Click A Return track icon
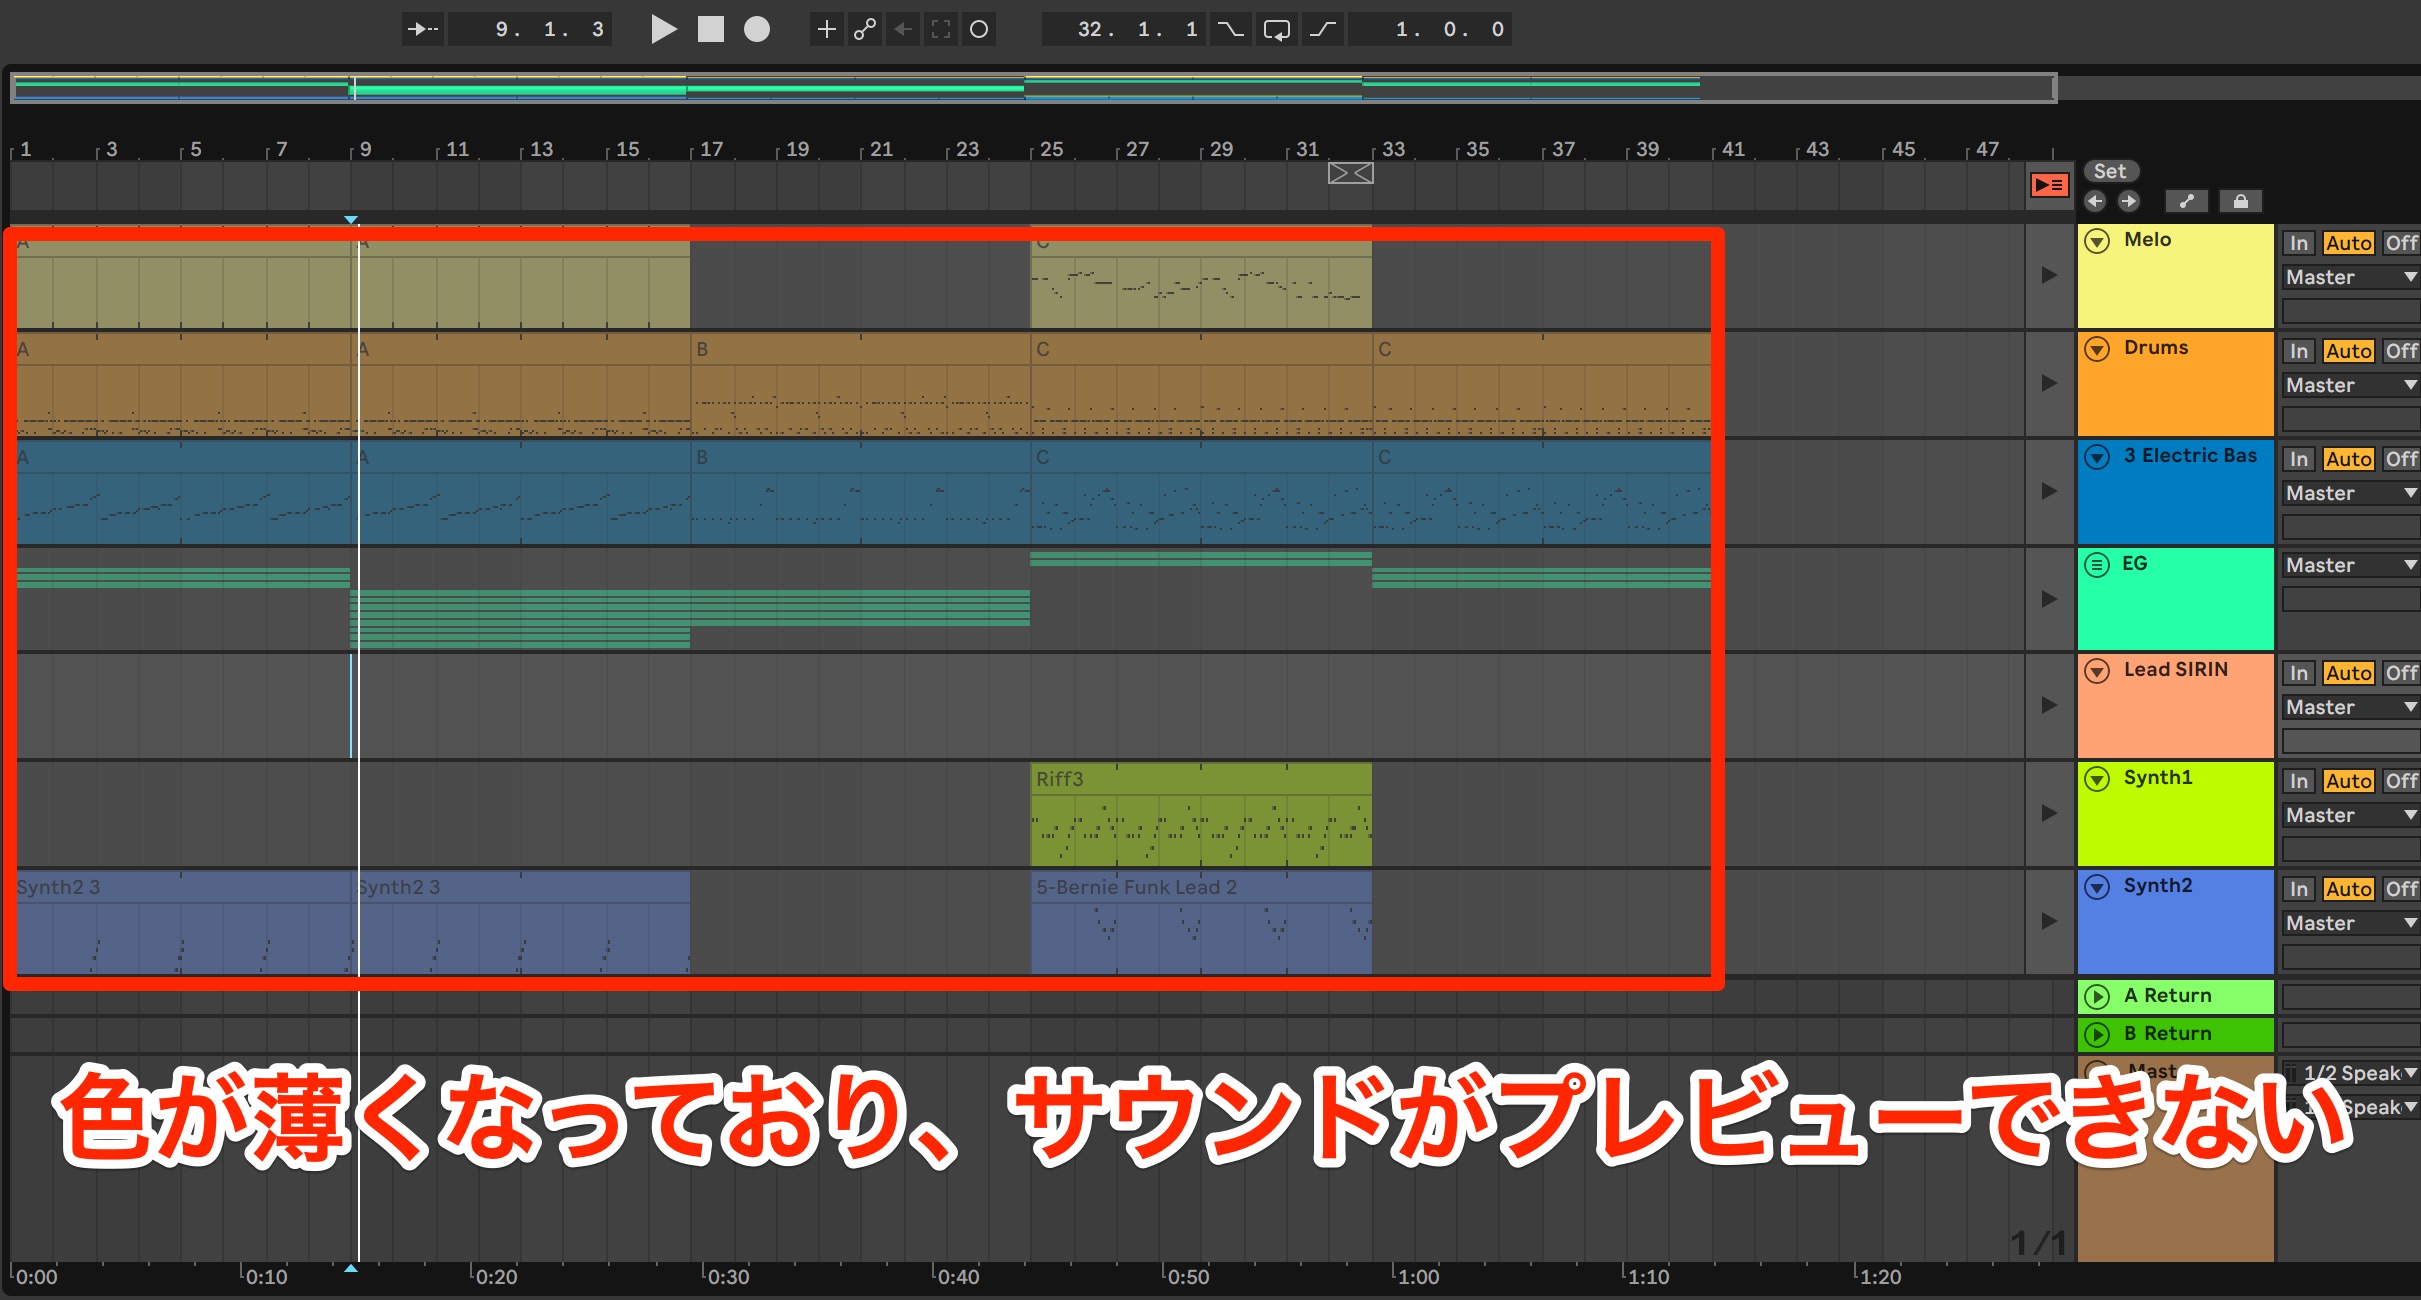The height and width of the screenshot is (1300, 2421). 2098,996
